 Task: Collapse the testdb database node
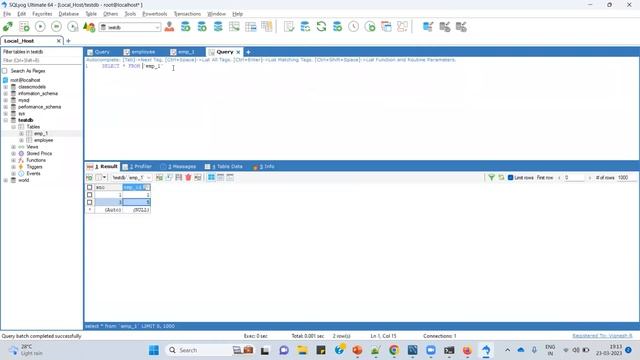tap(6, 120)
